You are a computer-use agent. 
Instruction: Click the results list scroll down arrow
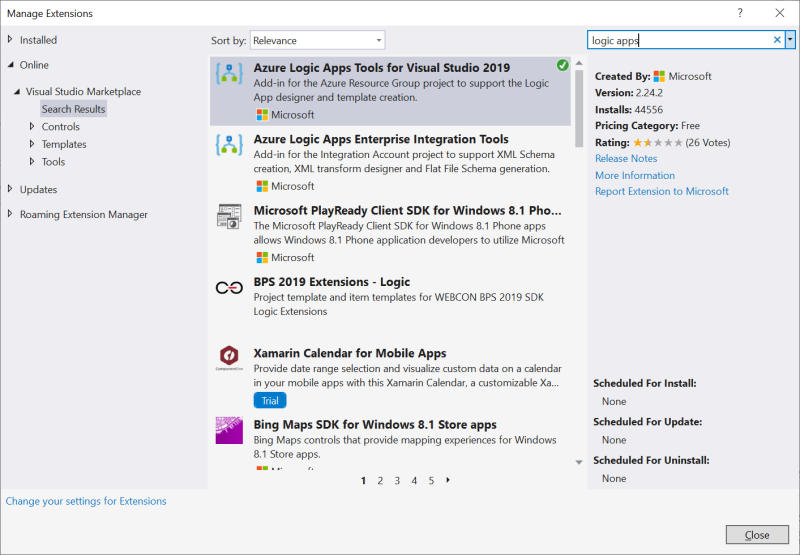click(579, 462)
